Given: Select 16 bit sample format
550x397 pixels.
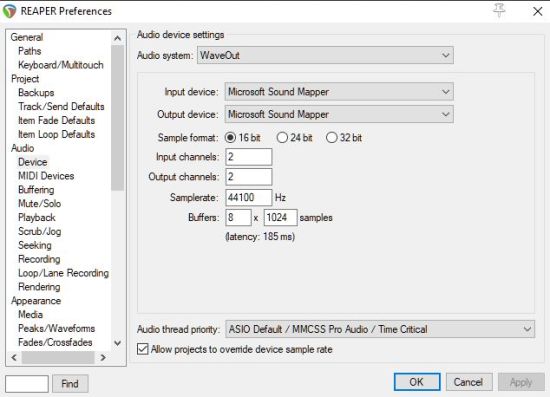Looking at the screenshot, I should pyautogui.click(x=243, y=137).
